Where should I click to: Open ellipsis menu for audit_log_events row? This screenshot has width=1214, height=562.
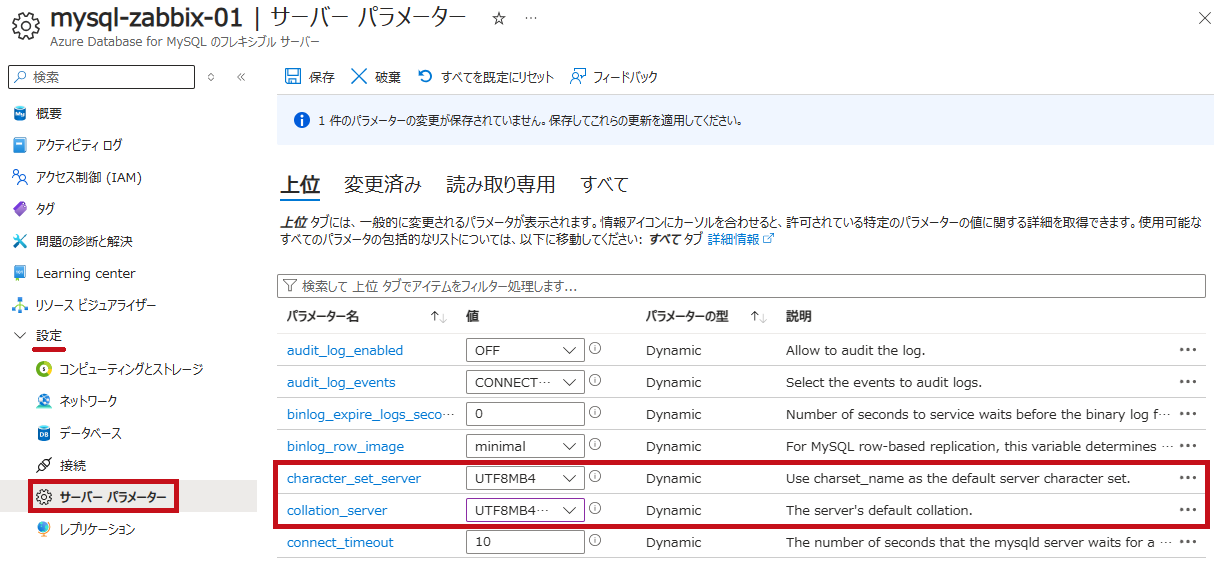click(x=1188, y=382)
